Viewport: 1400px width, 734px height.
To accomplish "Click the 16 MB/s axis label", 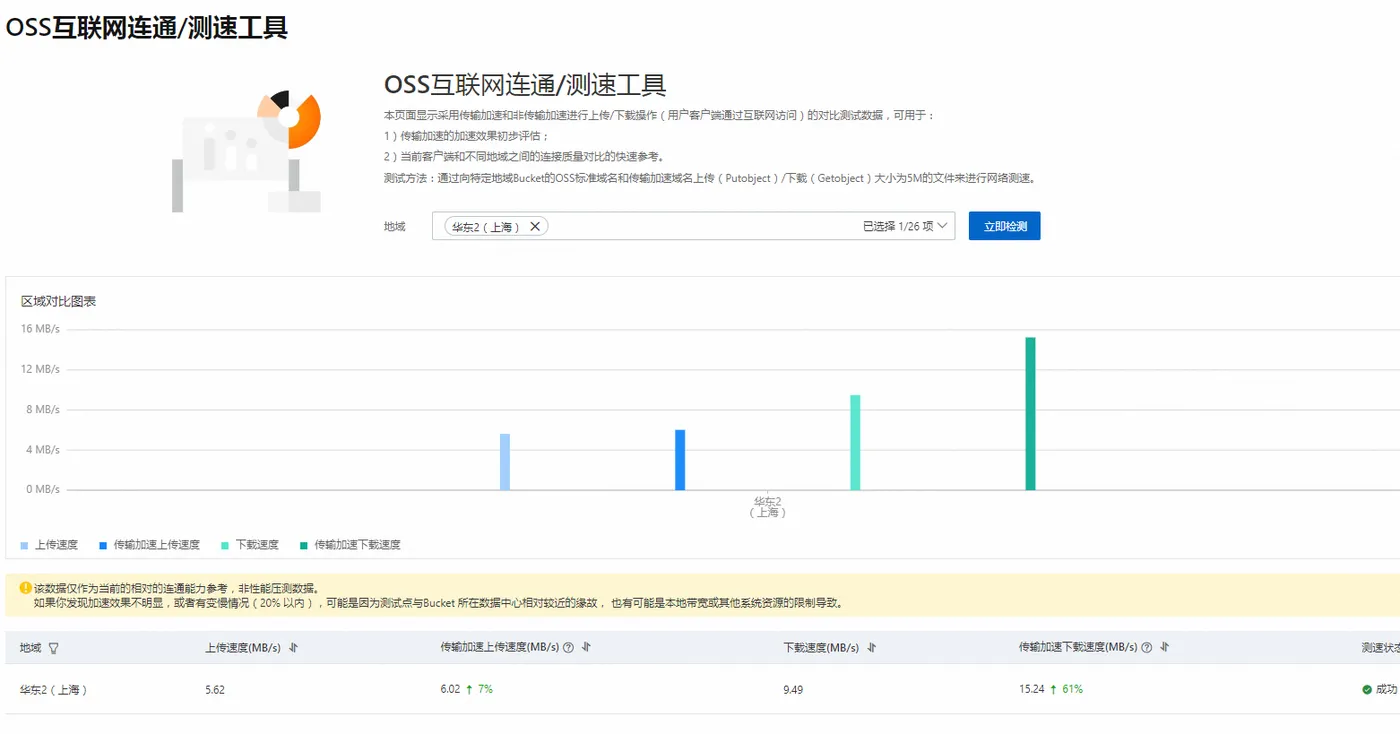I will point(40,329).
